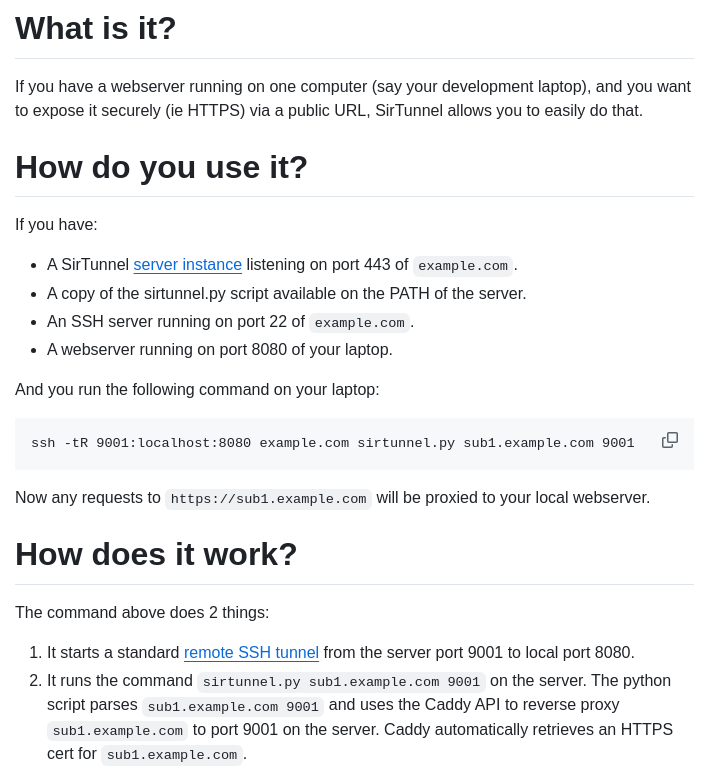Click example.com code in the port 443 bullet

click(462, 266)
